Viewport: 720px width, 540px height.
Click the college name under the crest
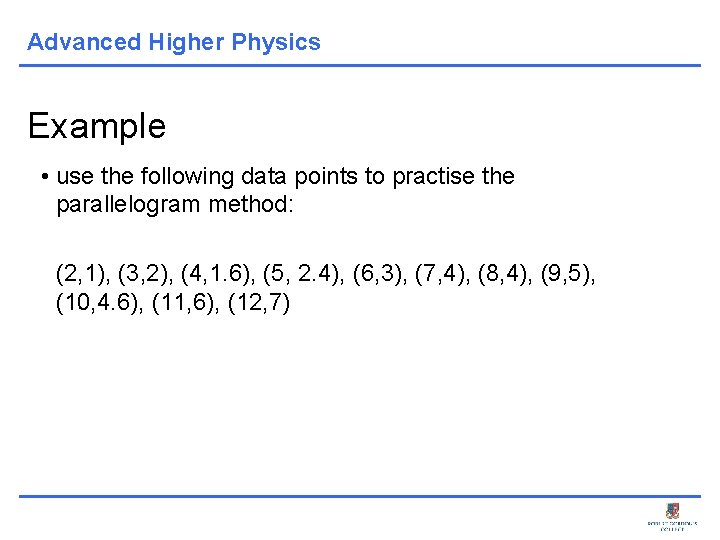673,526
